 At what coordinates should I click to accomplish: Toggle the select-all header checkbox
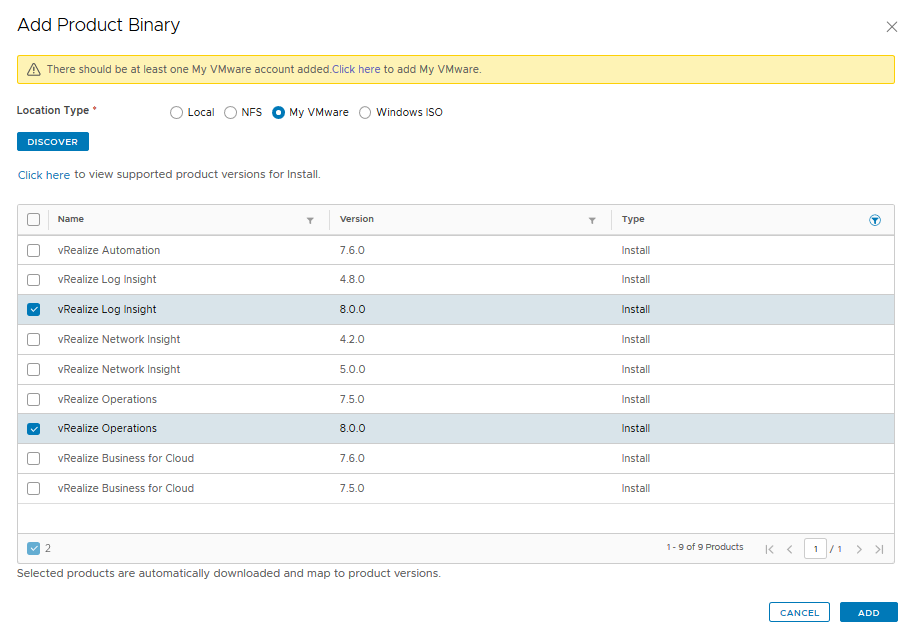click(34, 220)
